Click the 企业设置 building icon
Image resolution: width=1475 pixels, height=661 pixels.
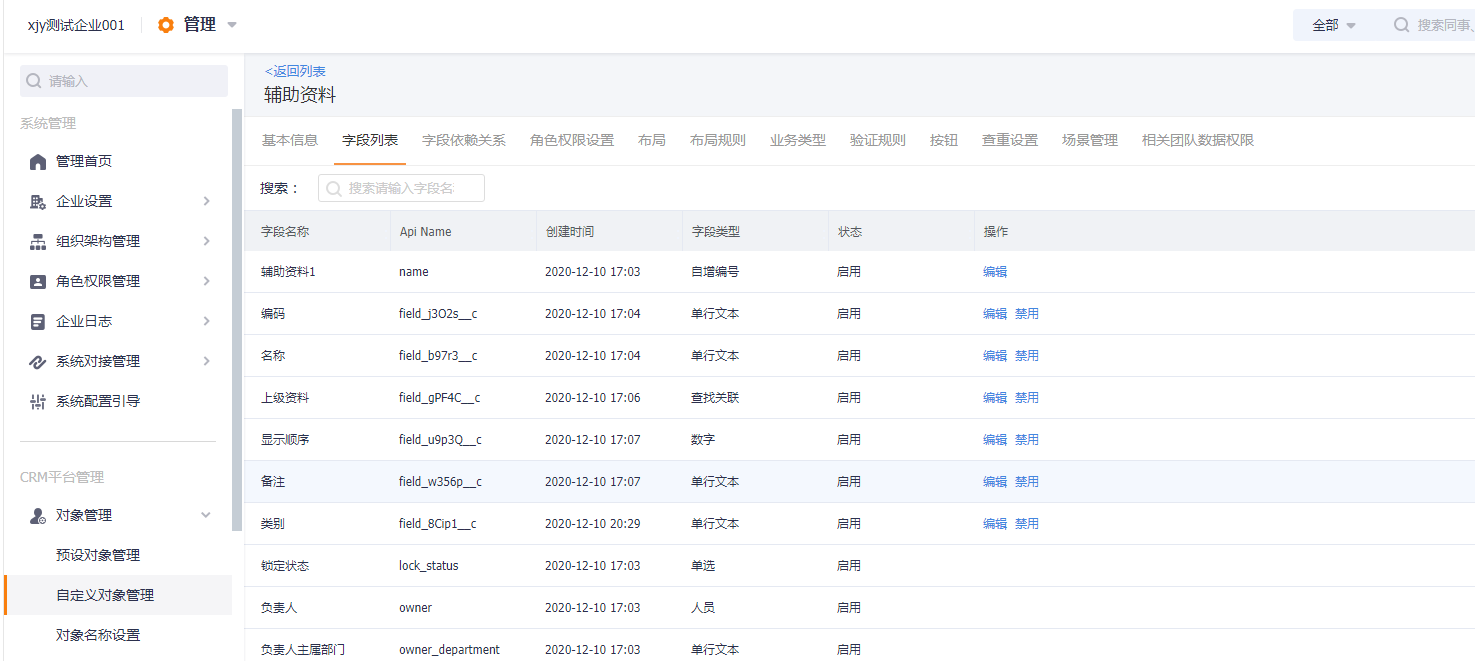pyautogui.click(x=38, y=202)
